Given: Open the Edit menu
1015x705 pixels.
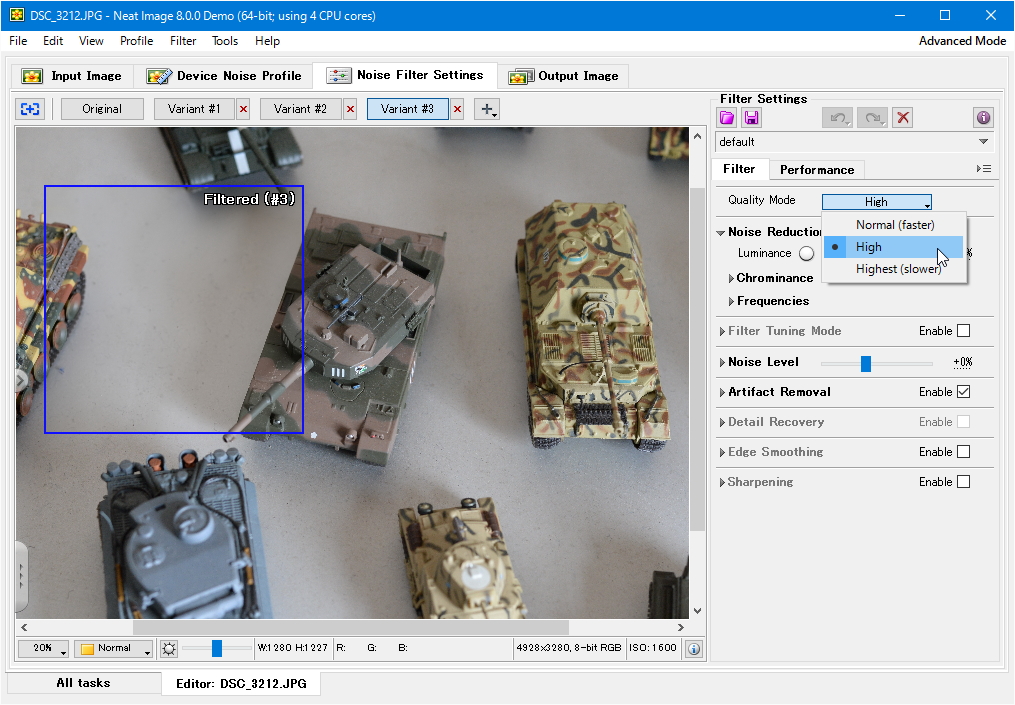Looking at the screenshot, I should (53, 41).
